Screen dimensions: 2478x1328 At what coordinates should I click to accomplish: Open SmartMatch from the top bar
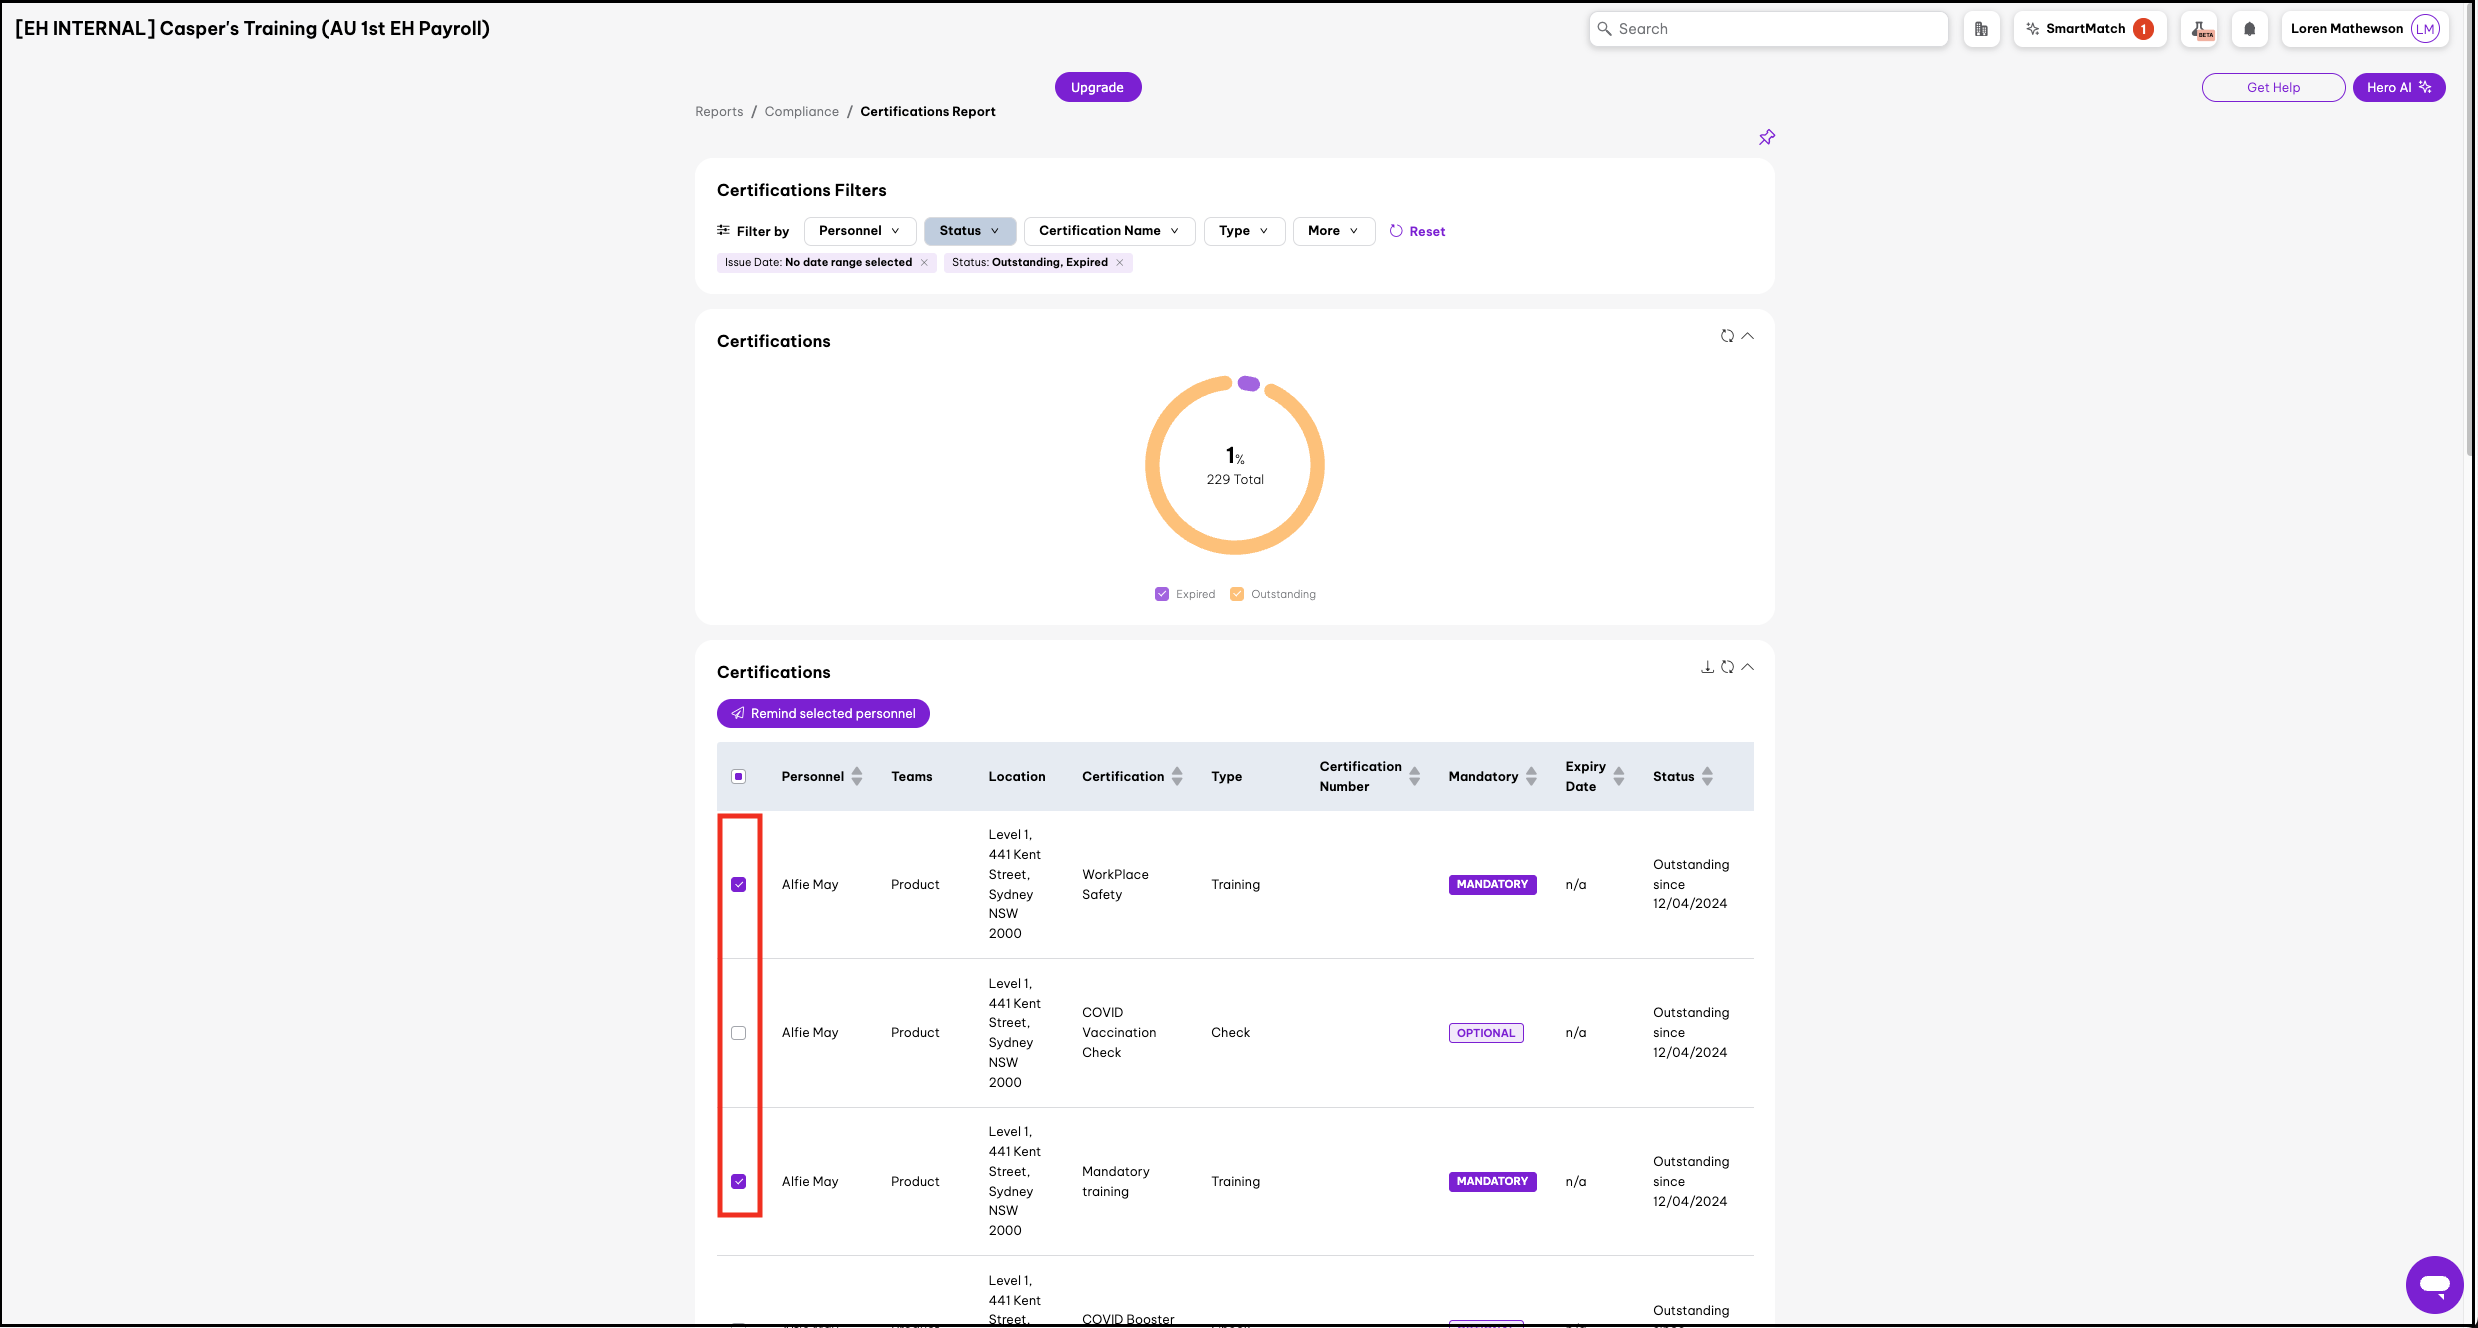[x=2088, y=29]
